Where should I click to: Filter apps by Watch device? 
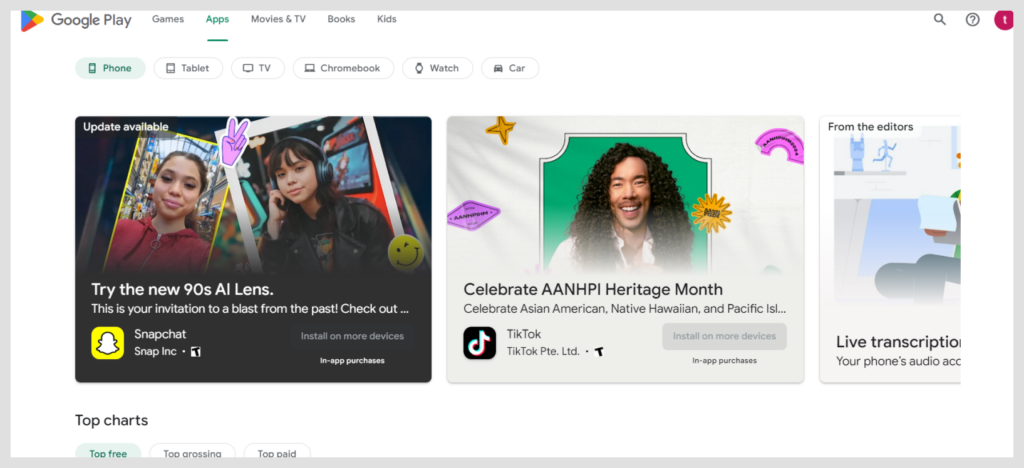coord(437,68)
